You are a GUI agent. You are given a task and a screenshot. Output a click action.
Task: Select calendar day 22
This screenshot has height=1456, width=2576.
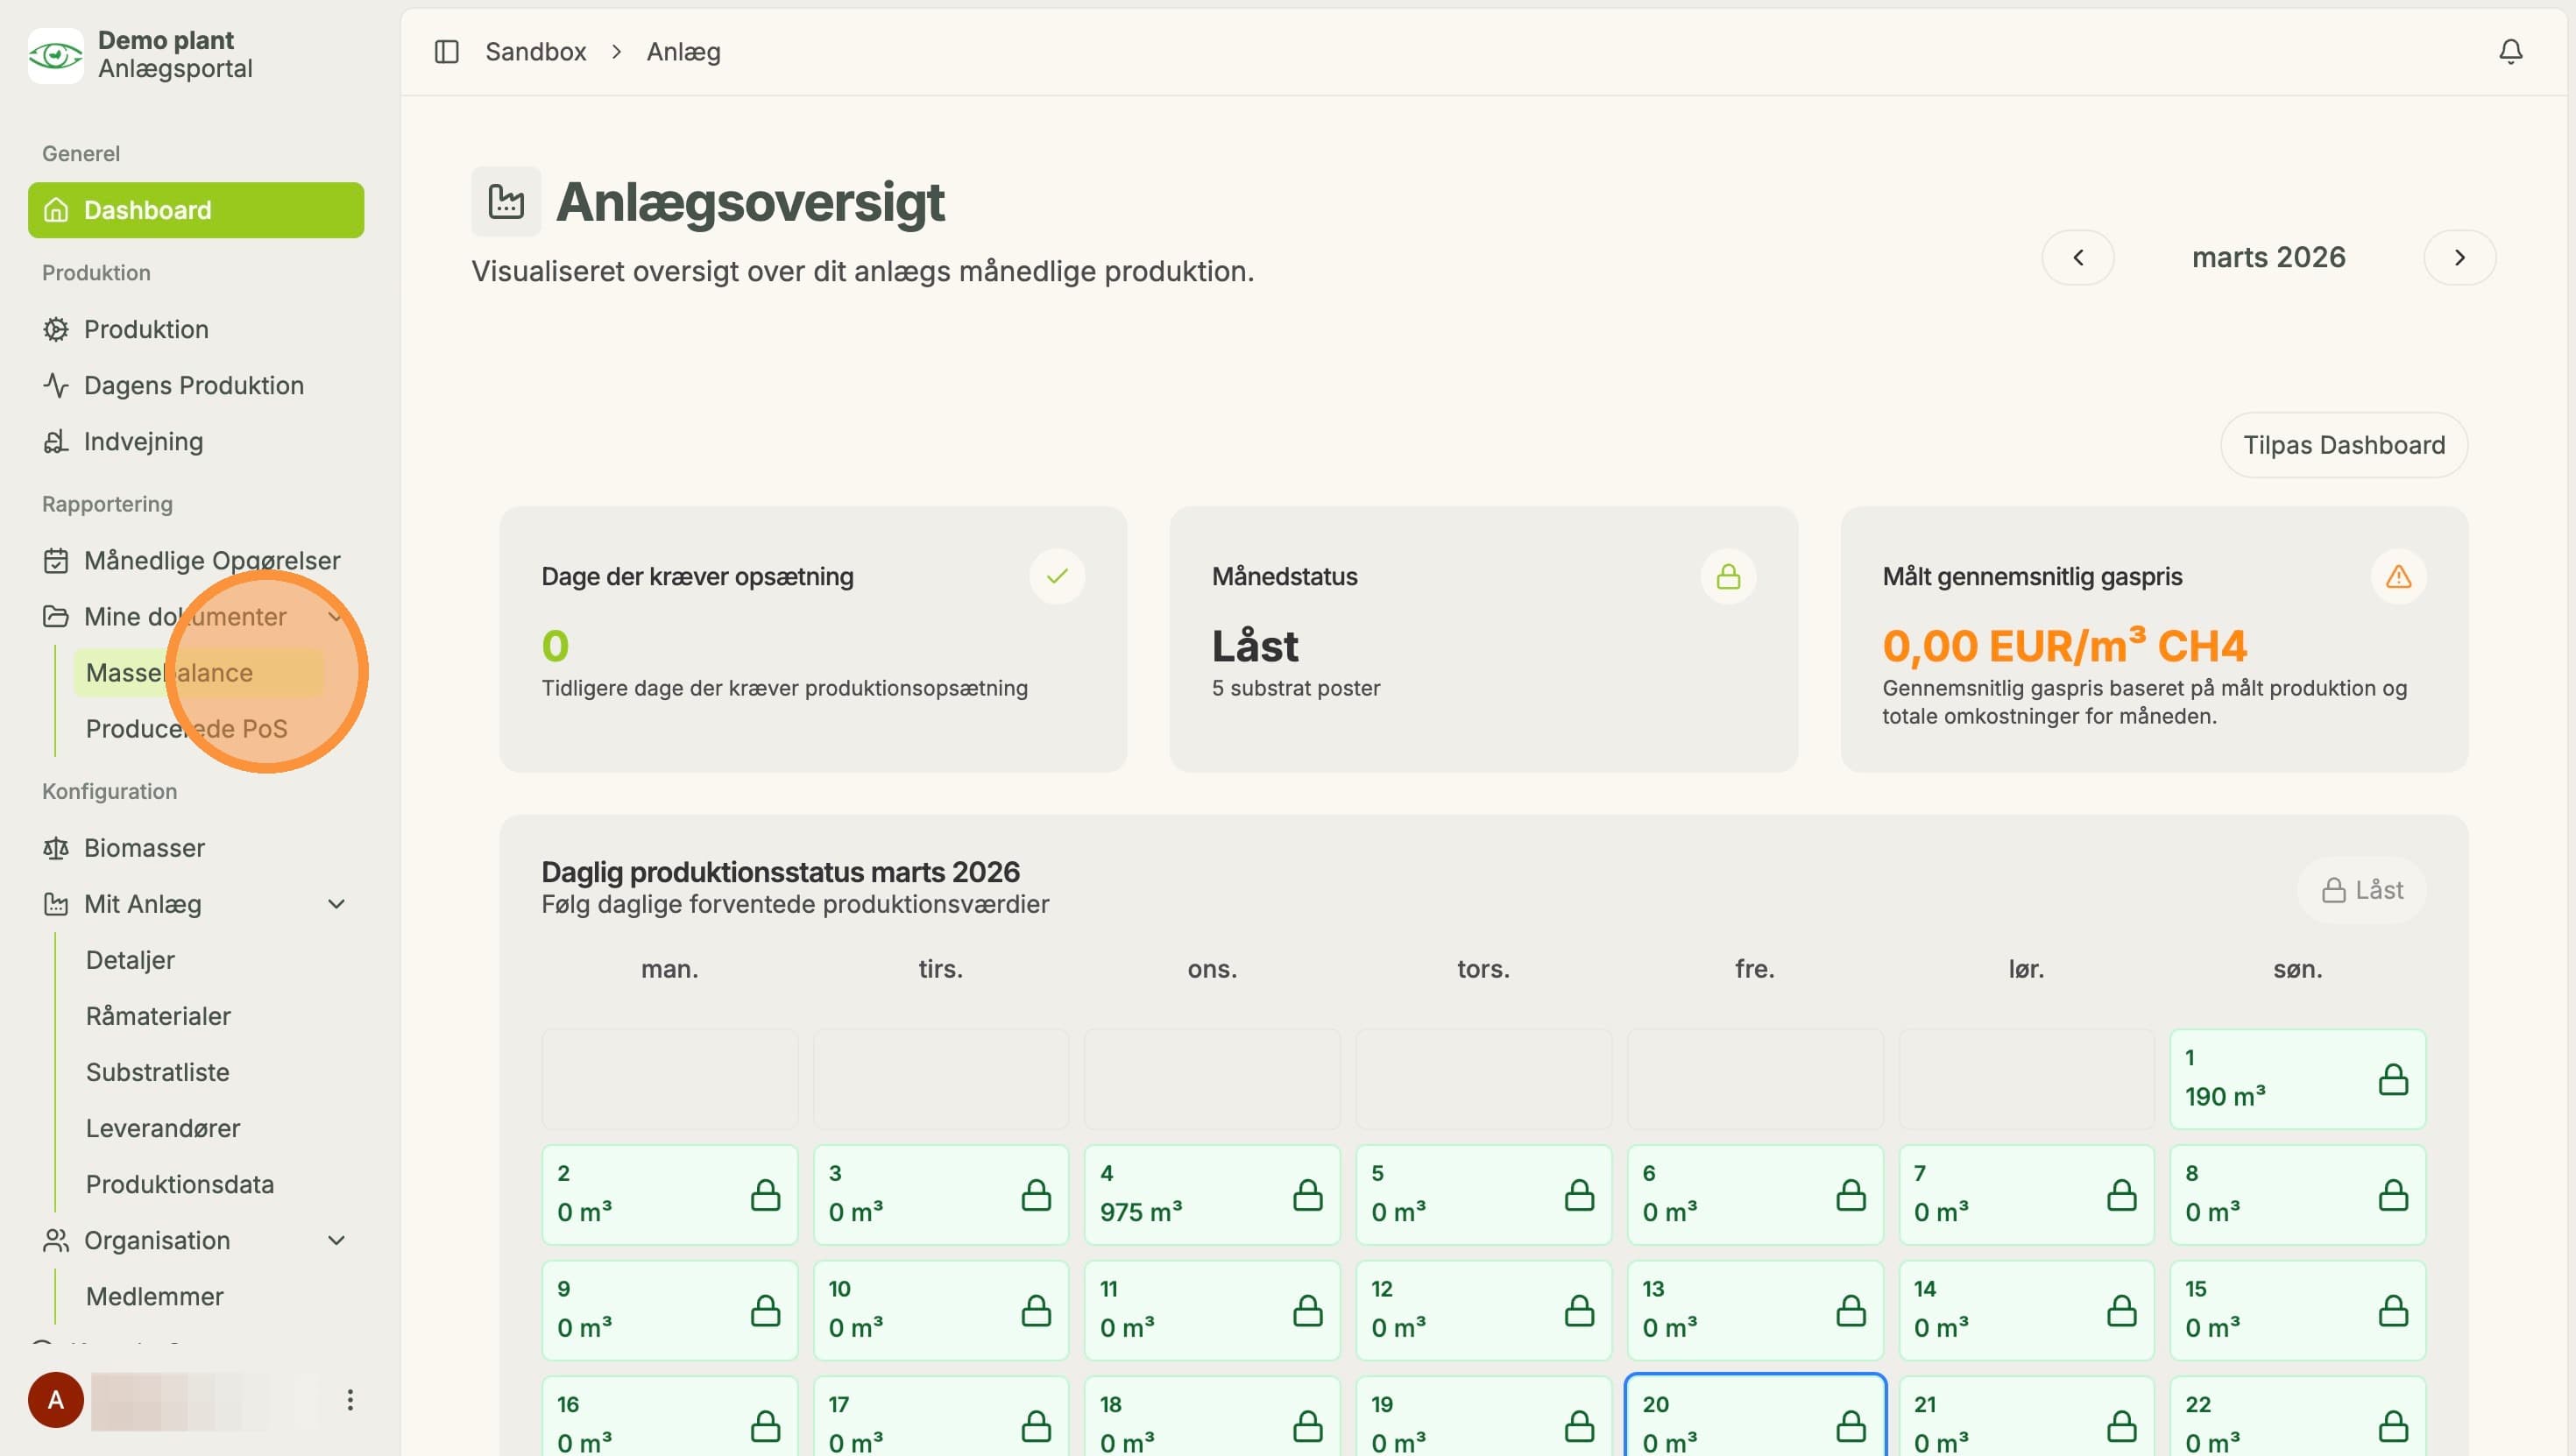(x=2297, y=1416)
